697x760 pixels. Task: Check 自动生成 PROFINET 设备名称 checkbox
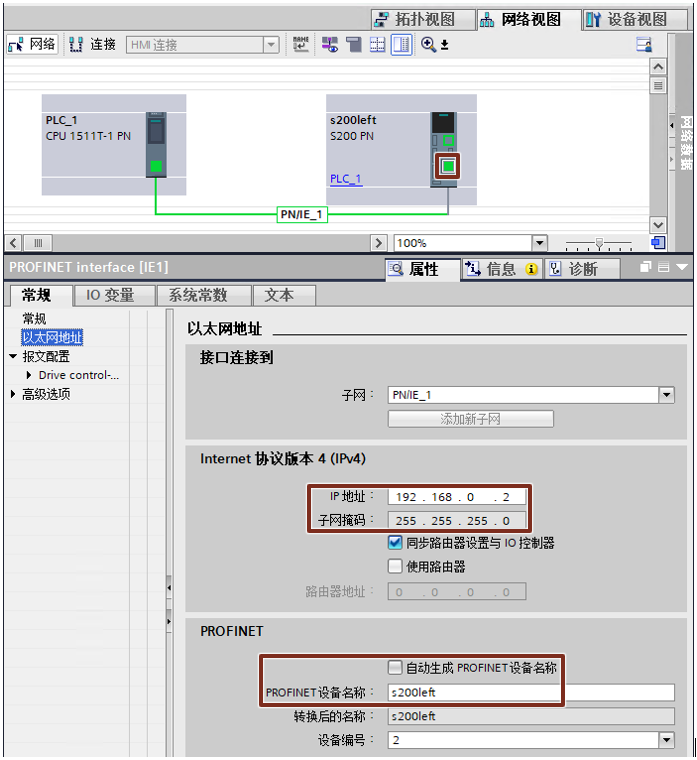(395, 667)
